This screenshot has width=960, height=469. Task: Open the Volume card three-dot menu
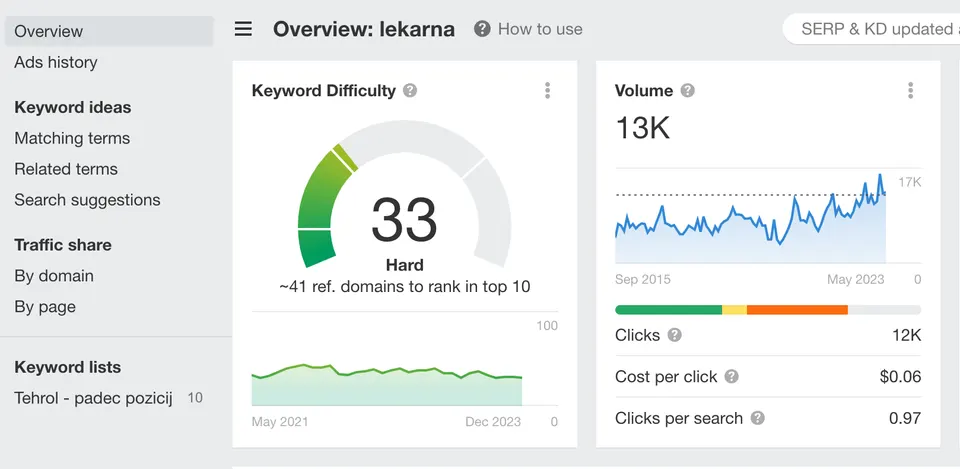[910, 91]
